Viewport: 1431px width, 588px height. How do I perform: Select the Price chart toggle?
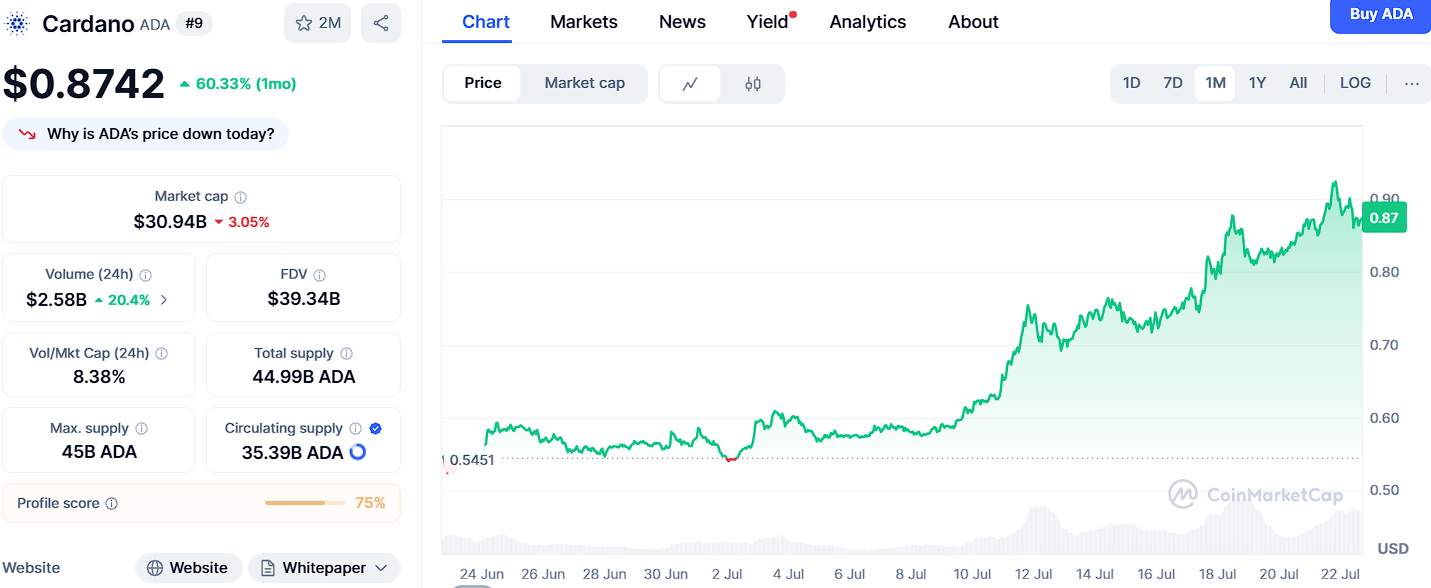483,83
